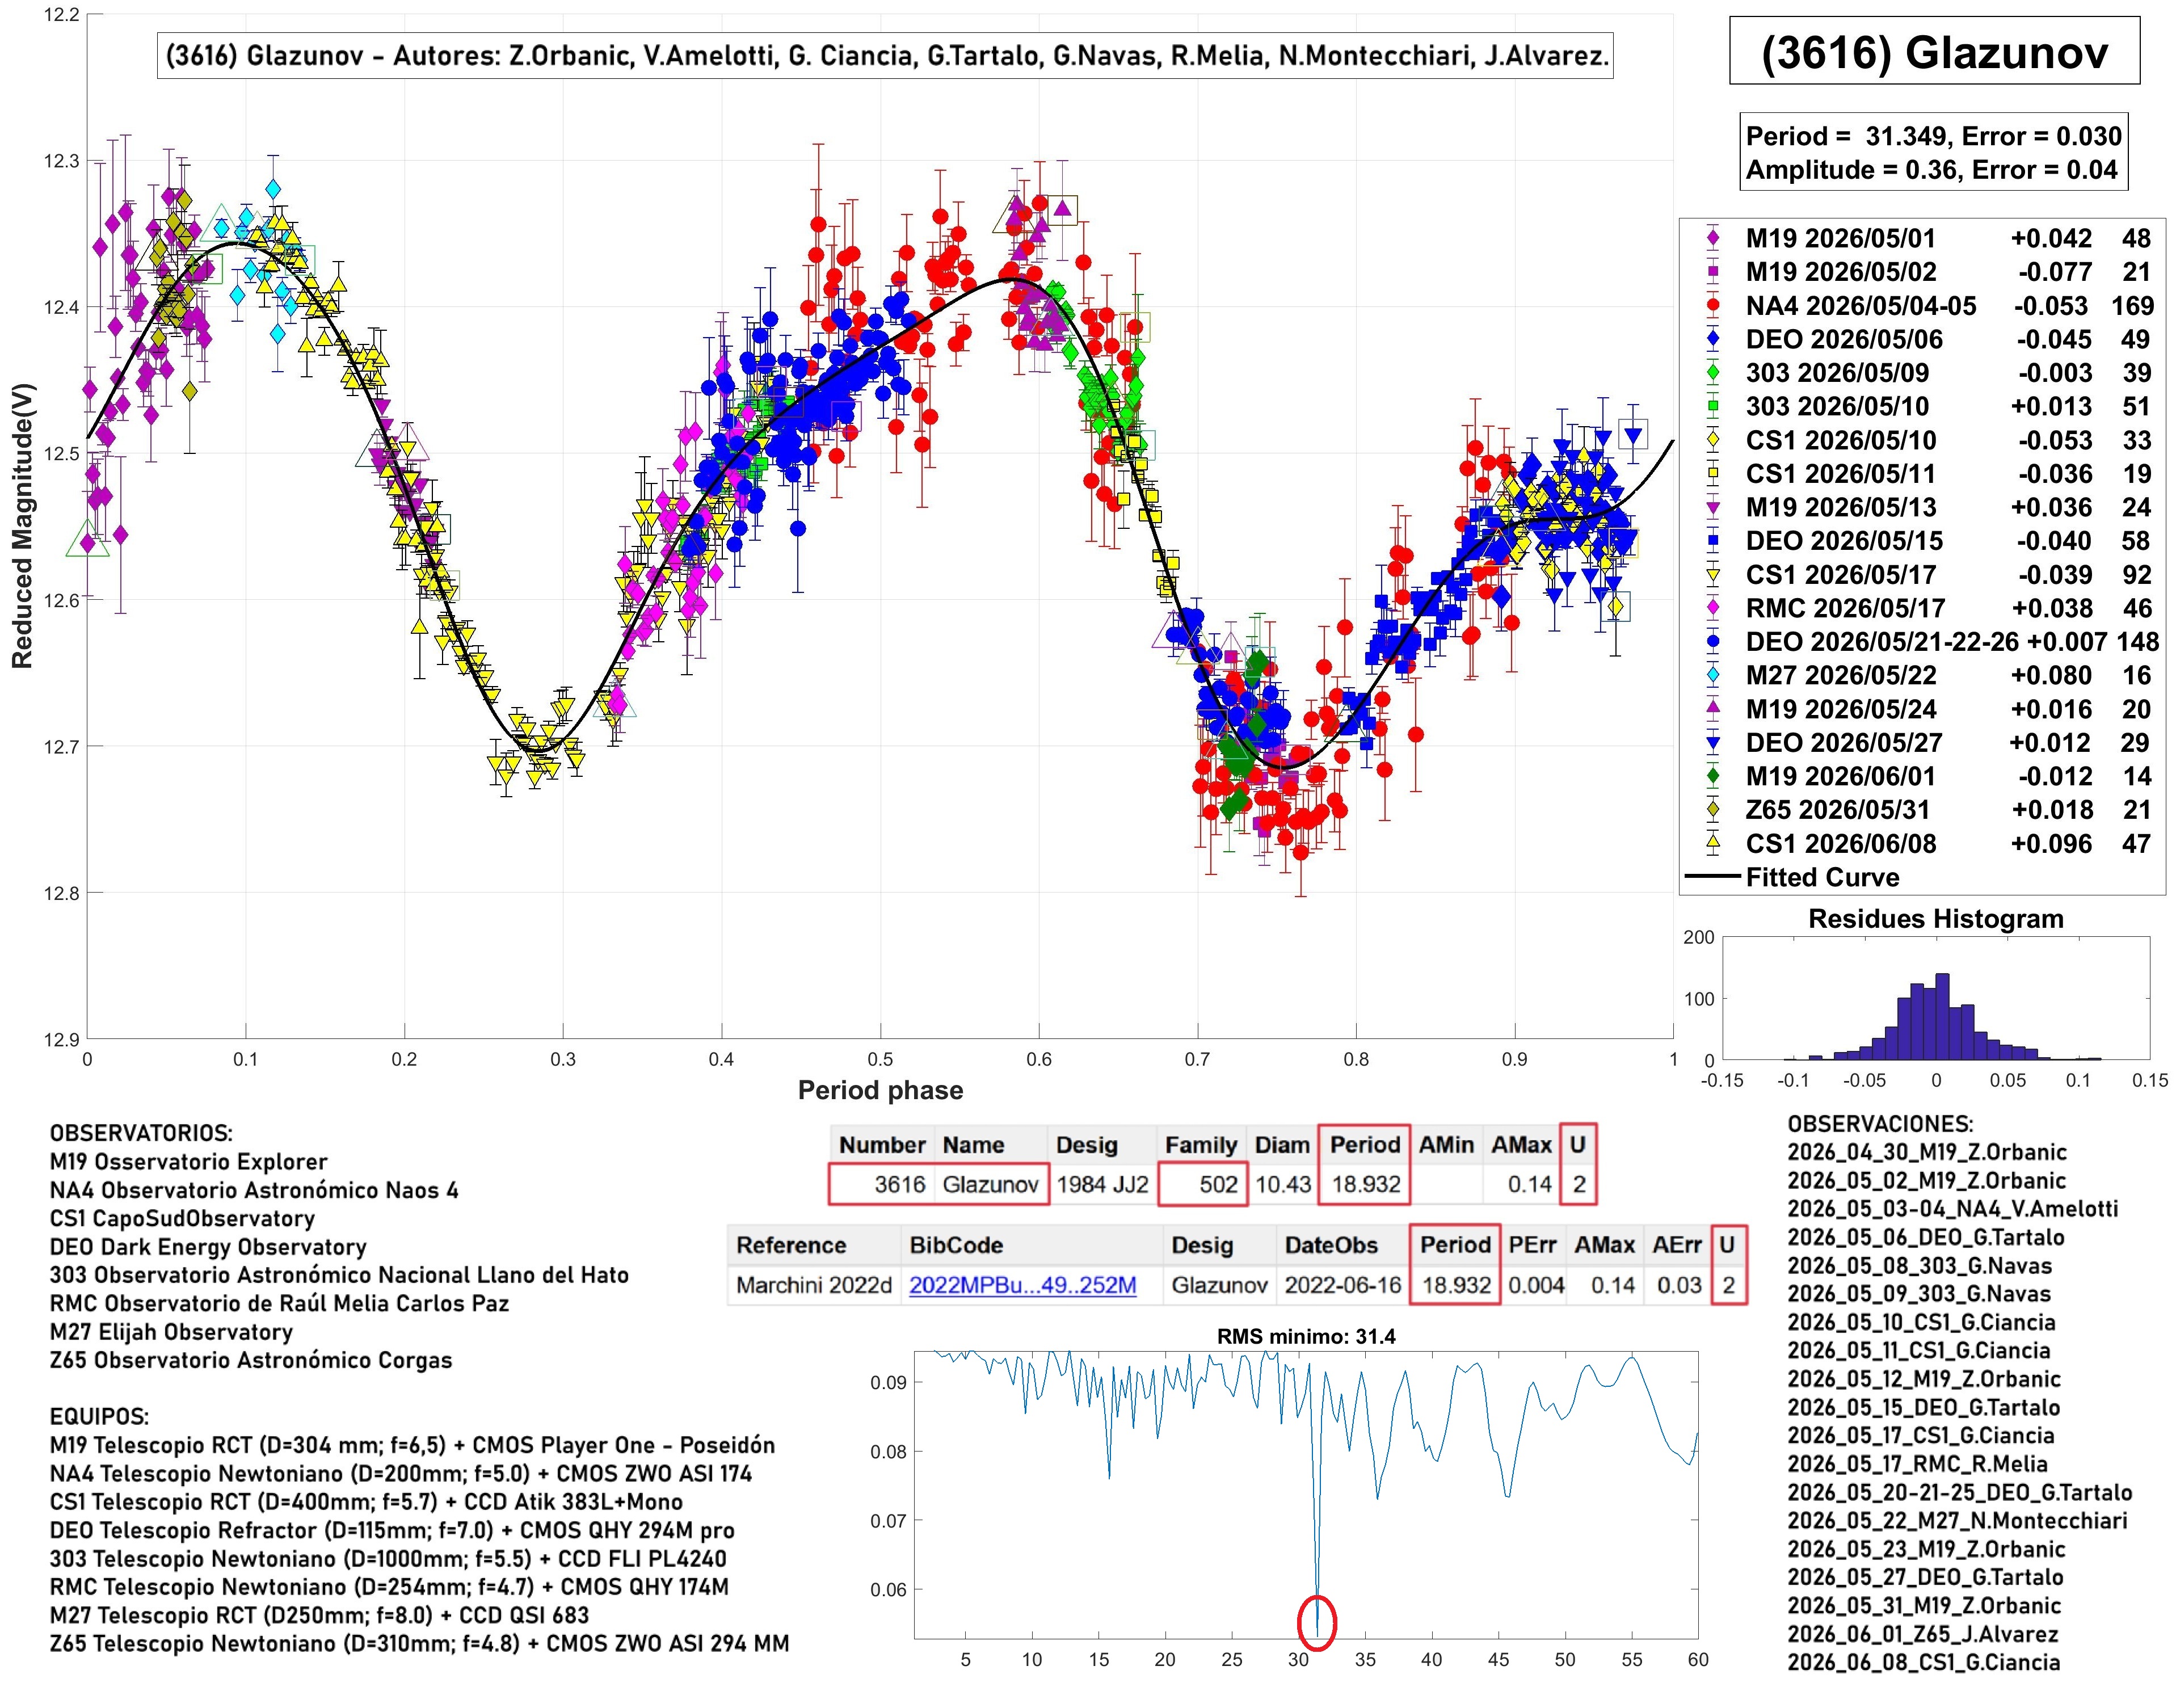Click the 18.932 period cell beside Diam

click(1364, 1184)
